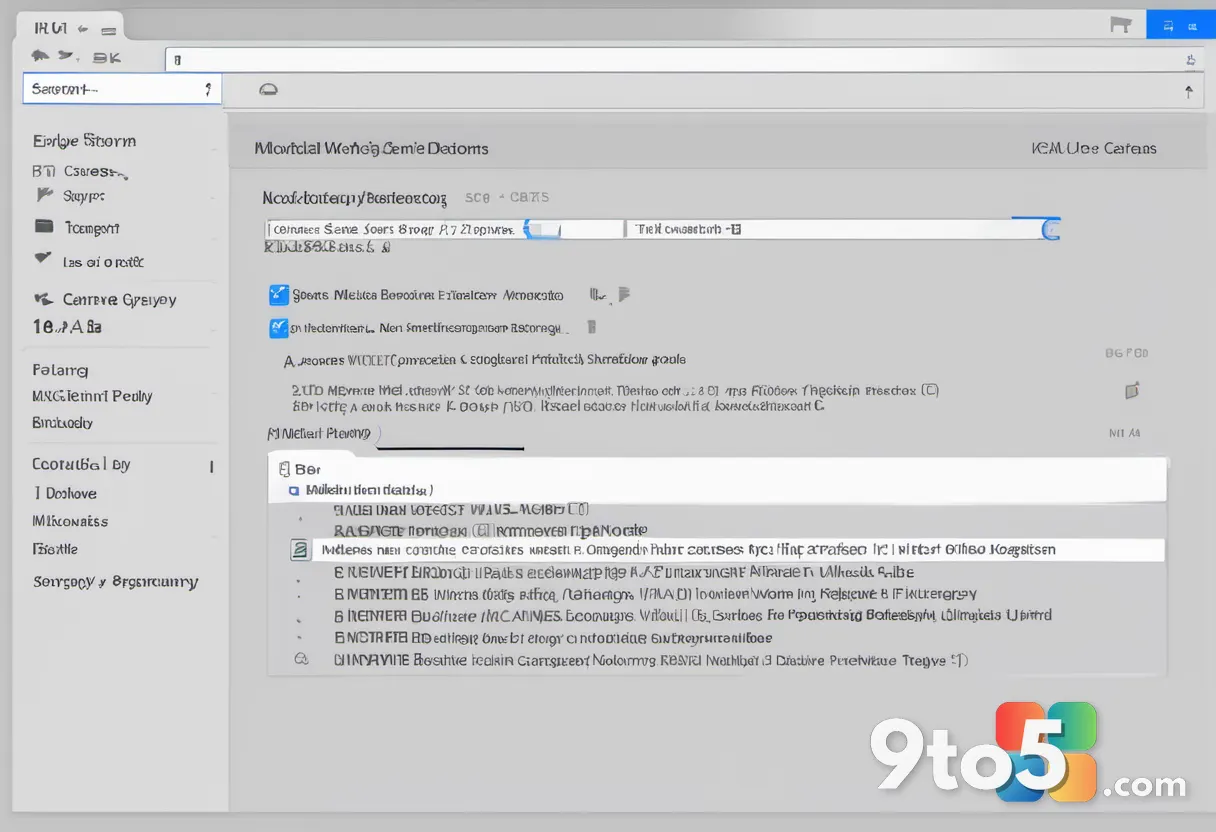Toggle the small checkbox under the 'Ber' header
Screen dimensions: 1216x832
point(294,491)
